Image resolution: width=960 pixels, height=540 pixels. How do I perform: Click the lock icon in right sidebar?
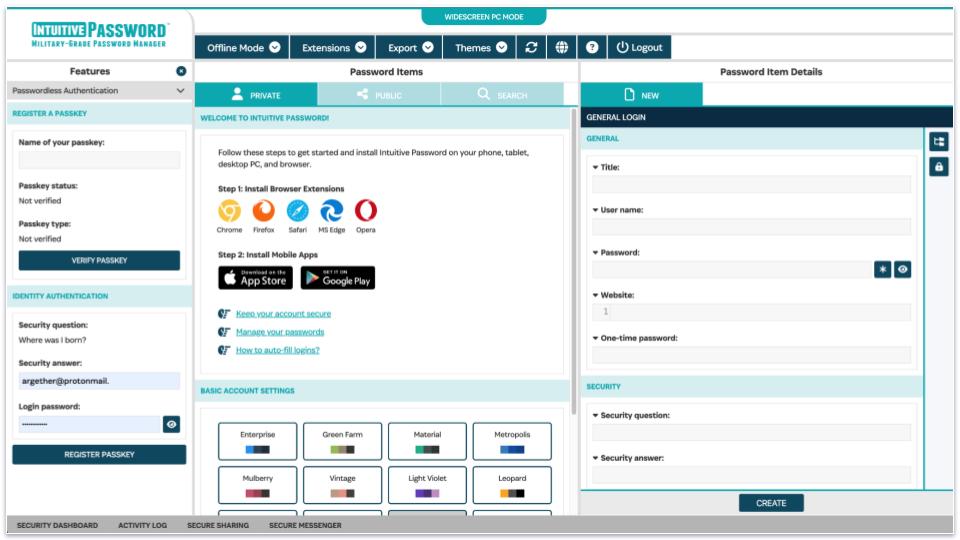939,167
